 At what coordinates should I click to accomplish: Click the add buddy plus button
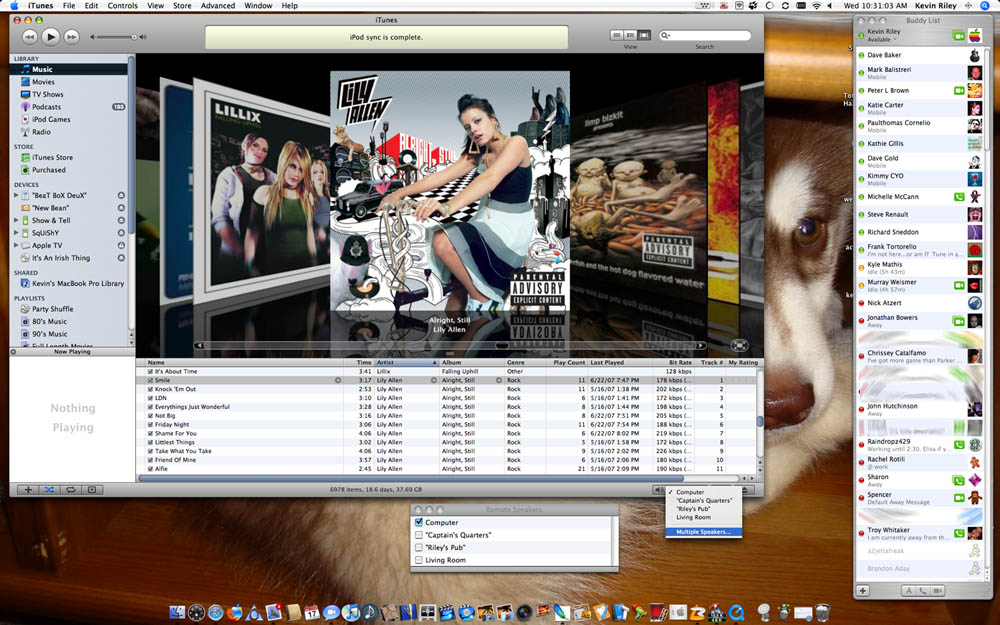(x=862, y=591)
